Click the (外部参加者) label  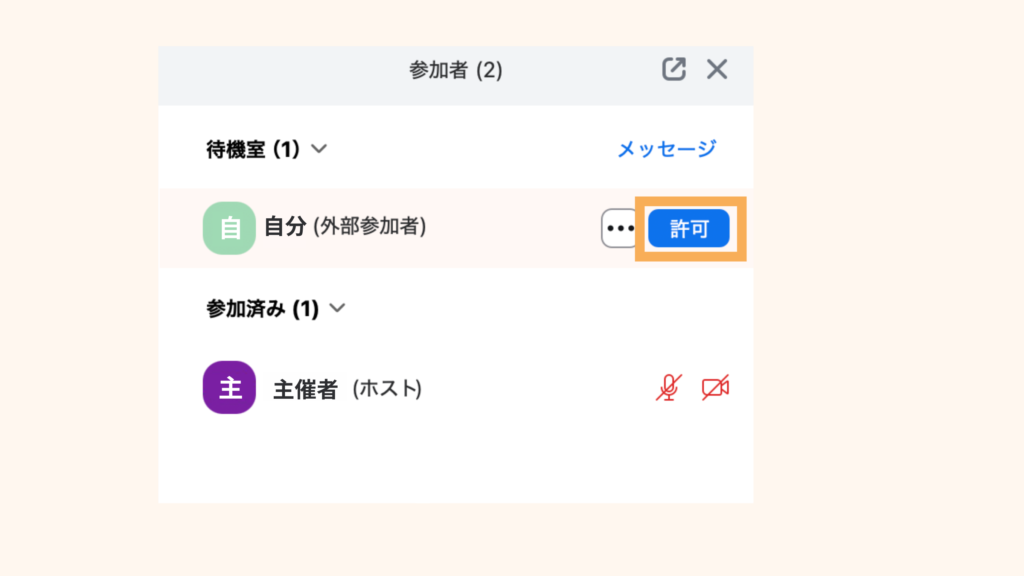pos(370,227)
